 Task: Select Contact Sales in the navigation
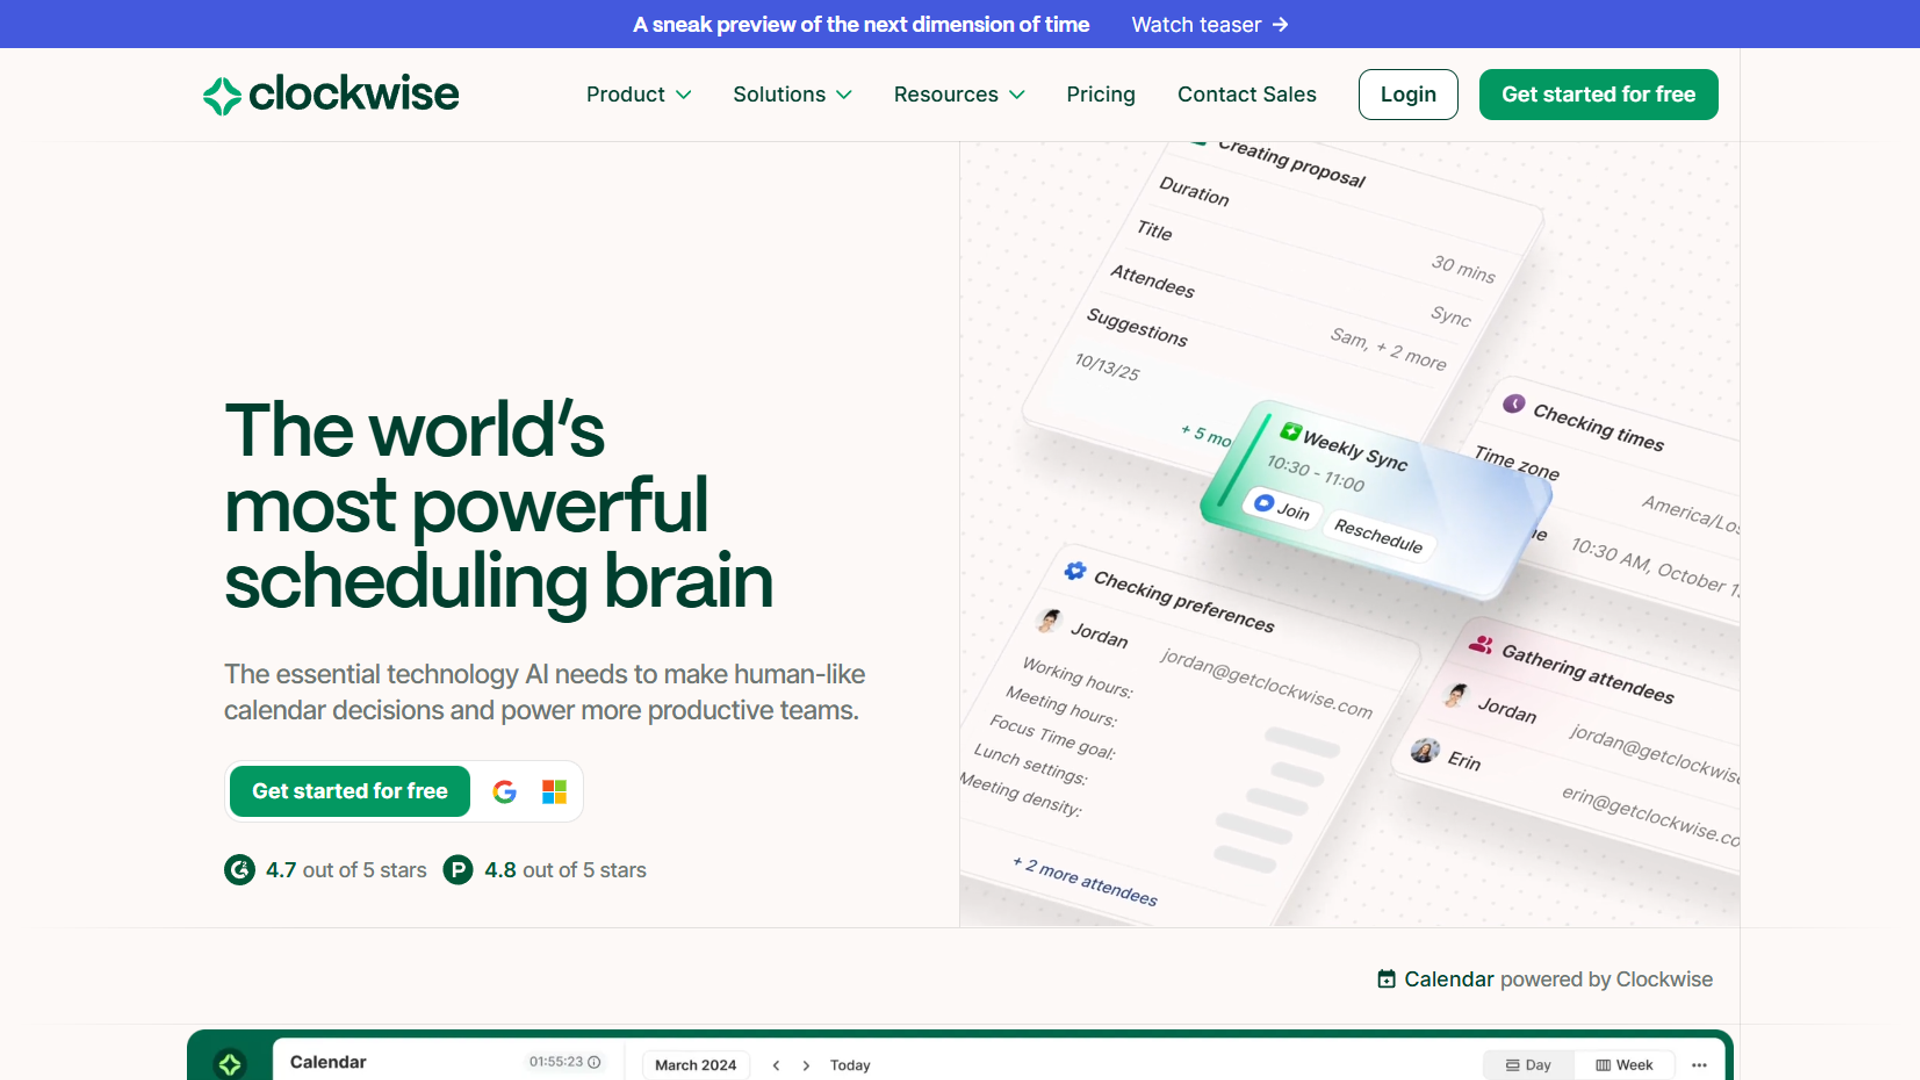point(1247,94)
